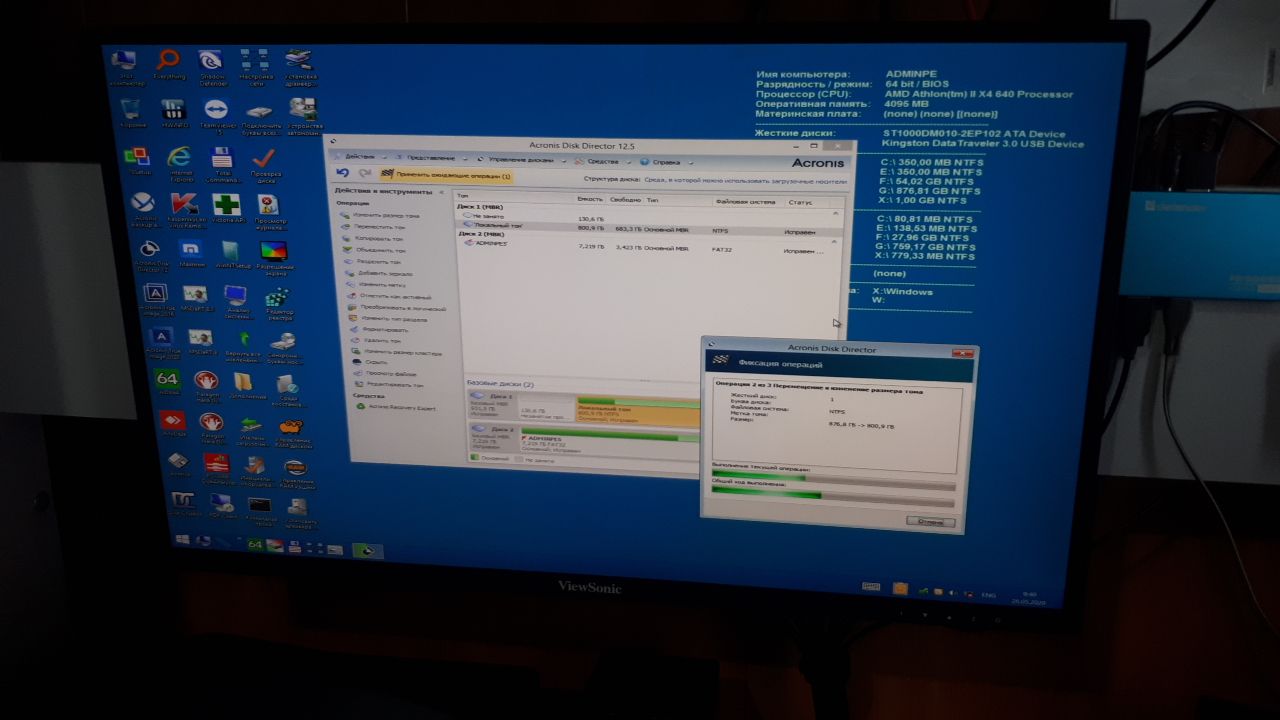Viewport: 1280px width, 720px height.
Task: Click the Redo arrow in Acronis toolbar
Action: coord(364,174)
